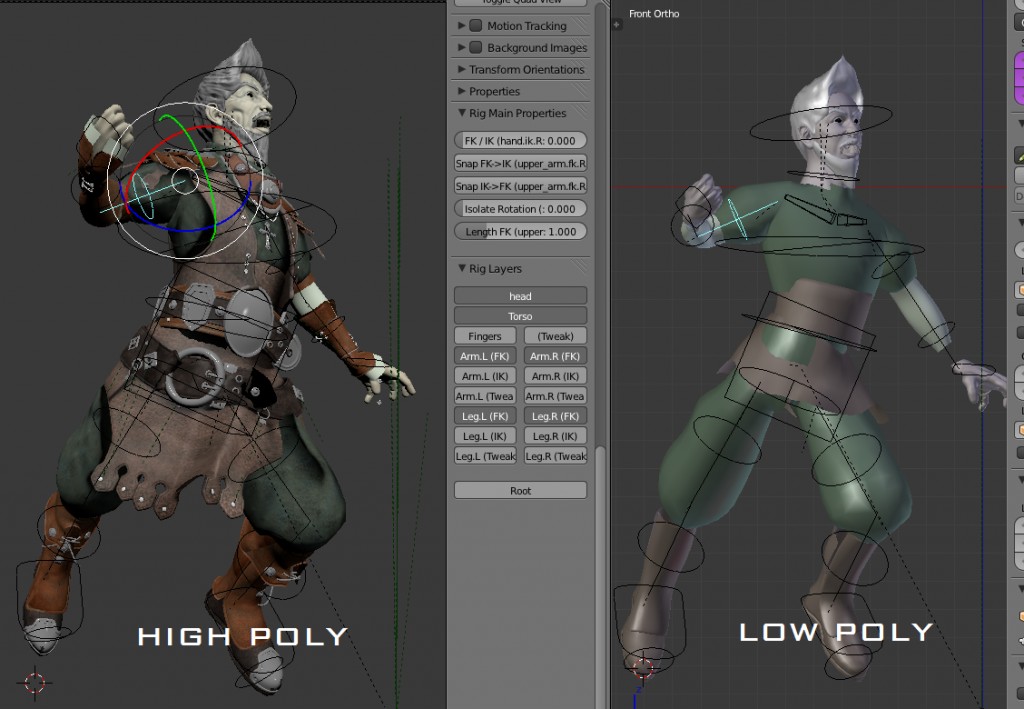Show the head rig layer
1024x709 pixels.
coord(520,295)
